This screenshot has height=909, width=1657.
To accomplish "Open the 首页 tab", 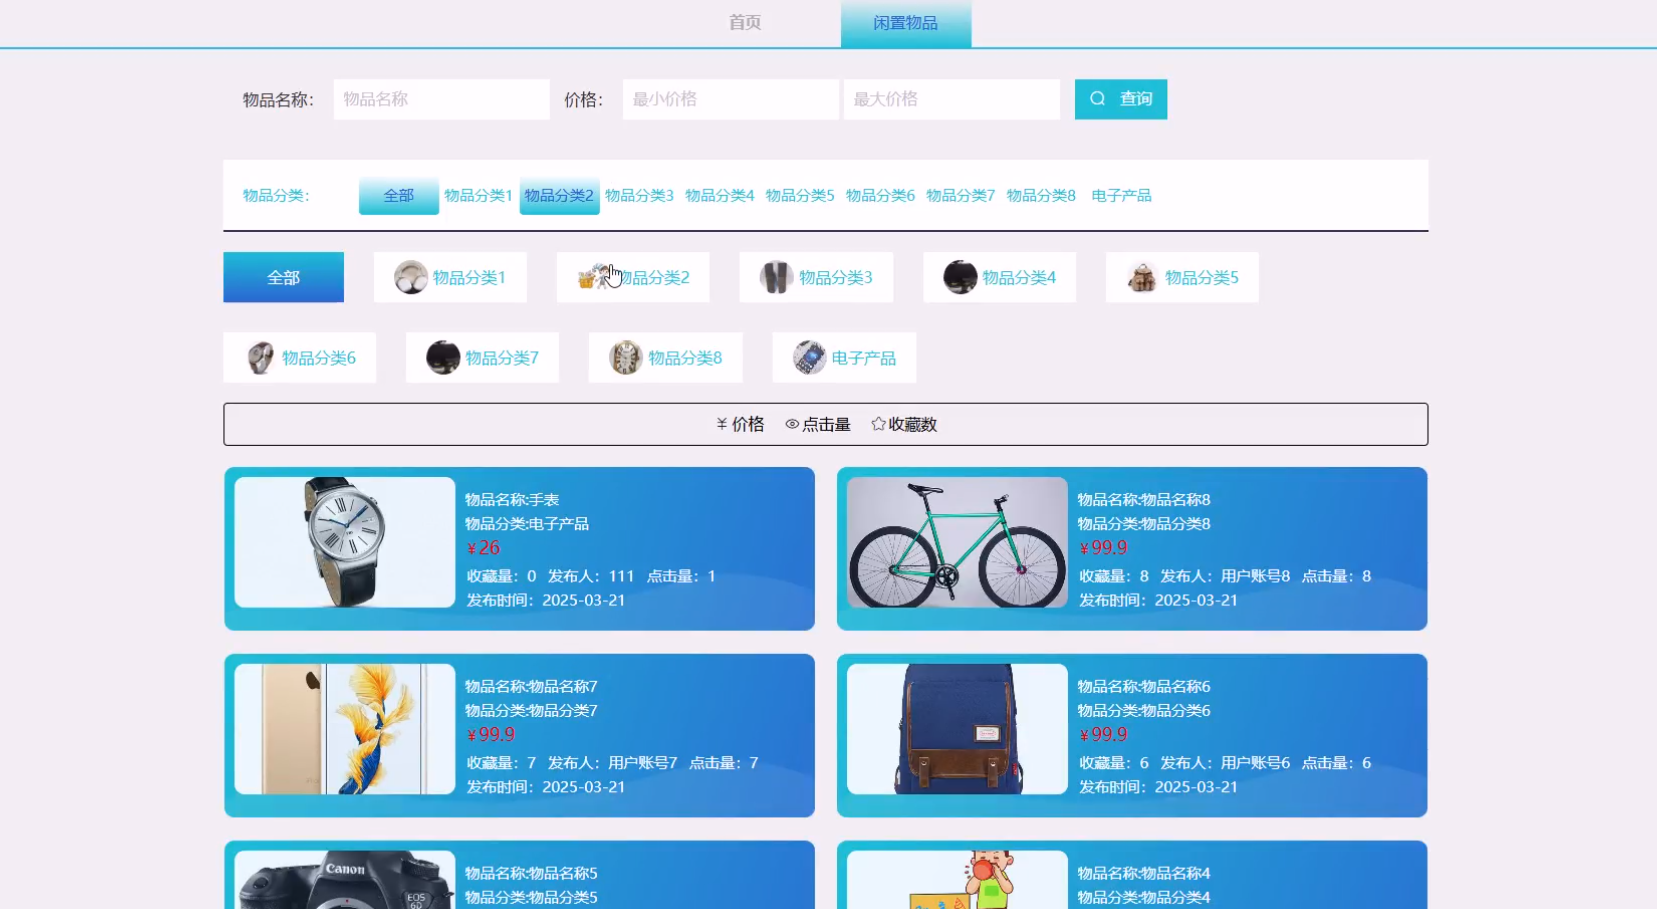I will tap(745, 22).
